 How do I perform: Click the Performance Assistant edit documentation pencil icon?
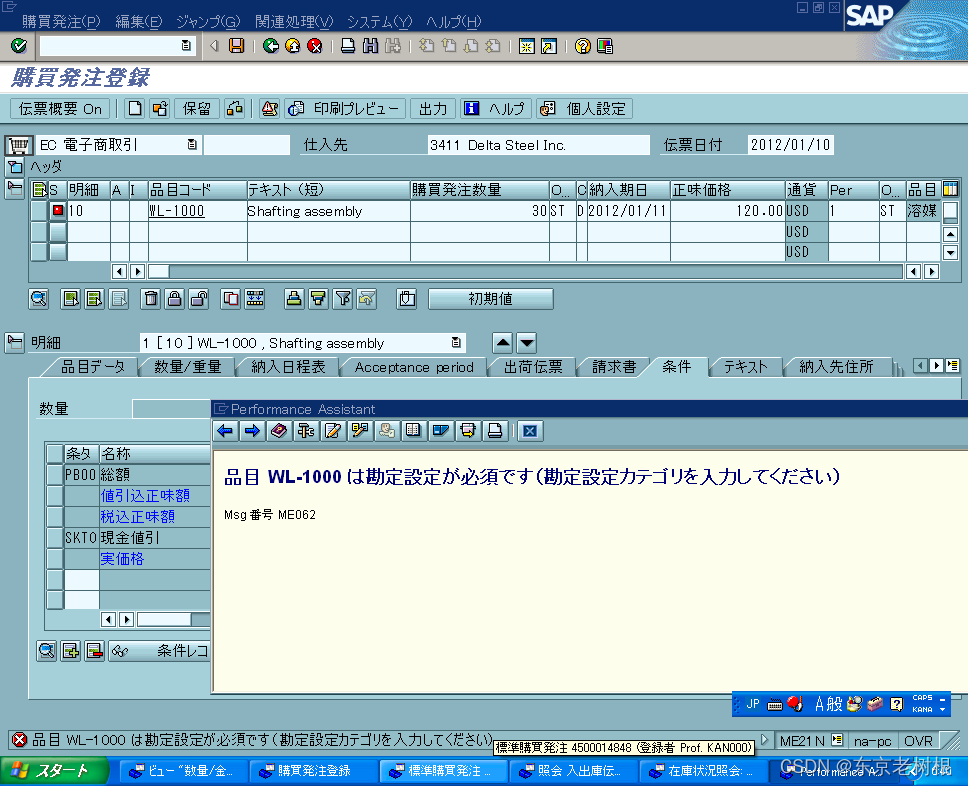click(333, 430)
